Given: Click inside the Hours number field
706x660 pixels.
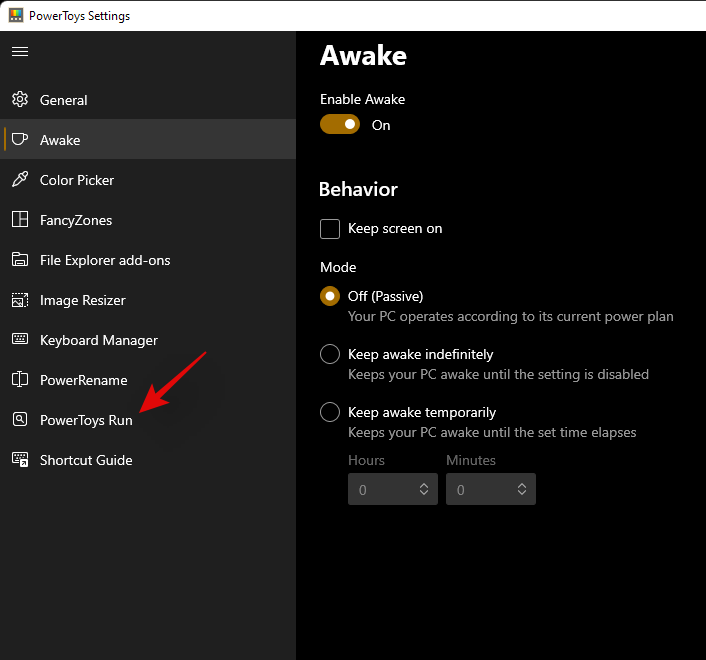Looking at the screenshot, I should click(378, 489).
